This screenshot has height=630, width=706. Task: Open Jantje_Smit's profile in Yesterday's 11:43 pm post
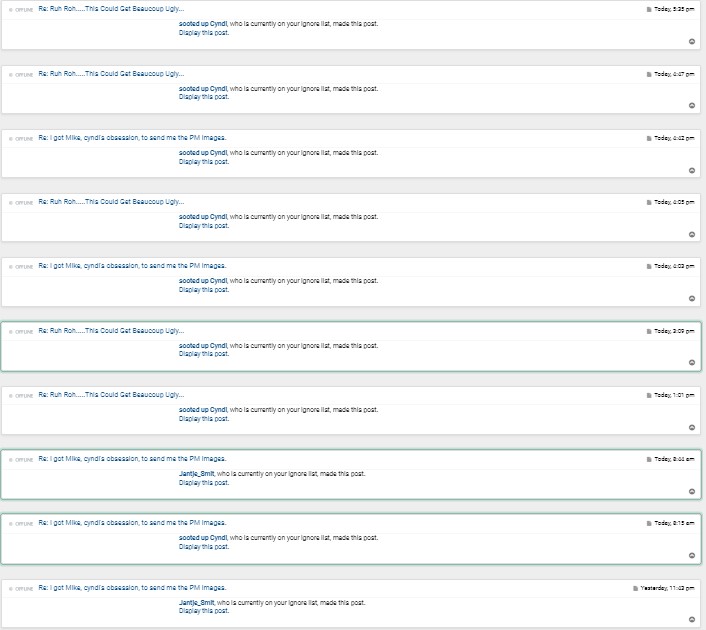[197, 603]
